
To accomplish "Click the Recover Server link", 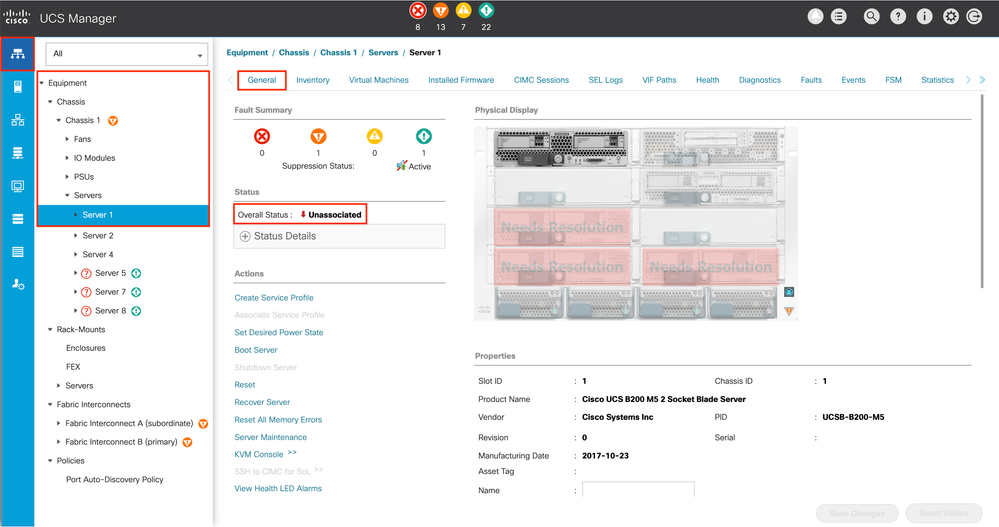I will point(262,402).
